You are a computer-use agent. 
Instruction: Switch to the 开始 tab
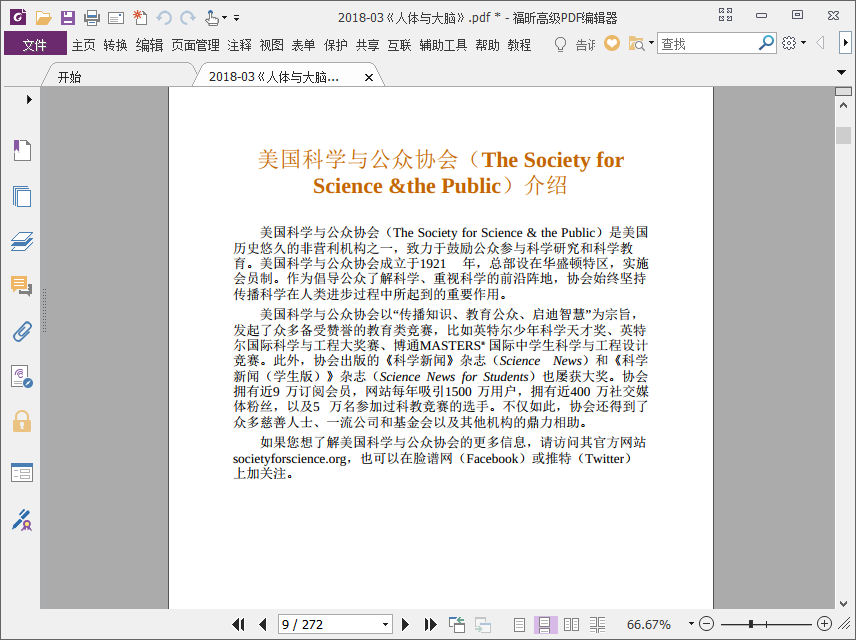69,77
